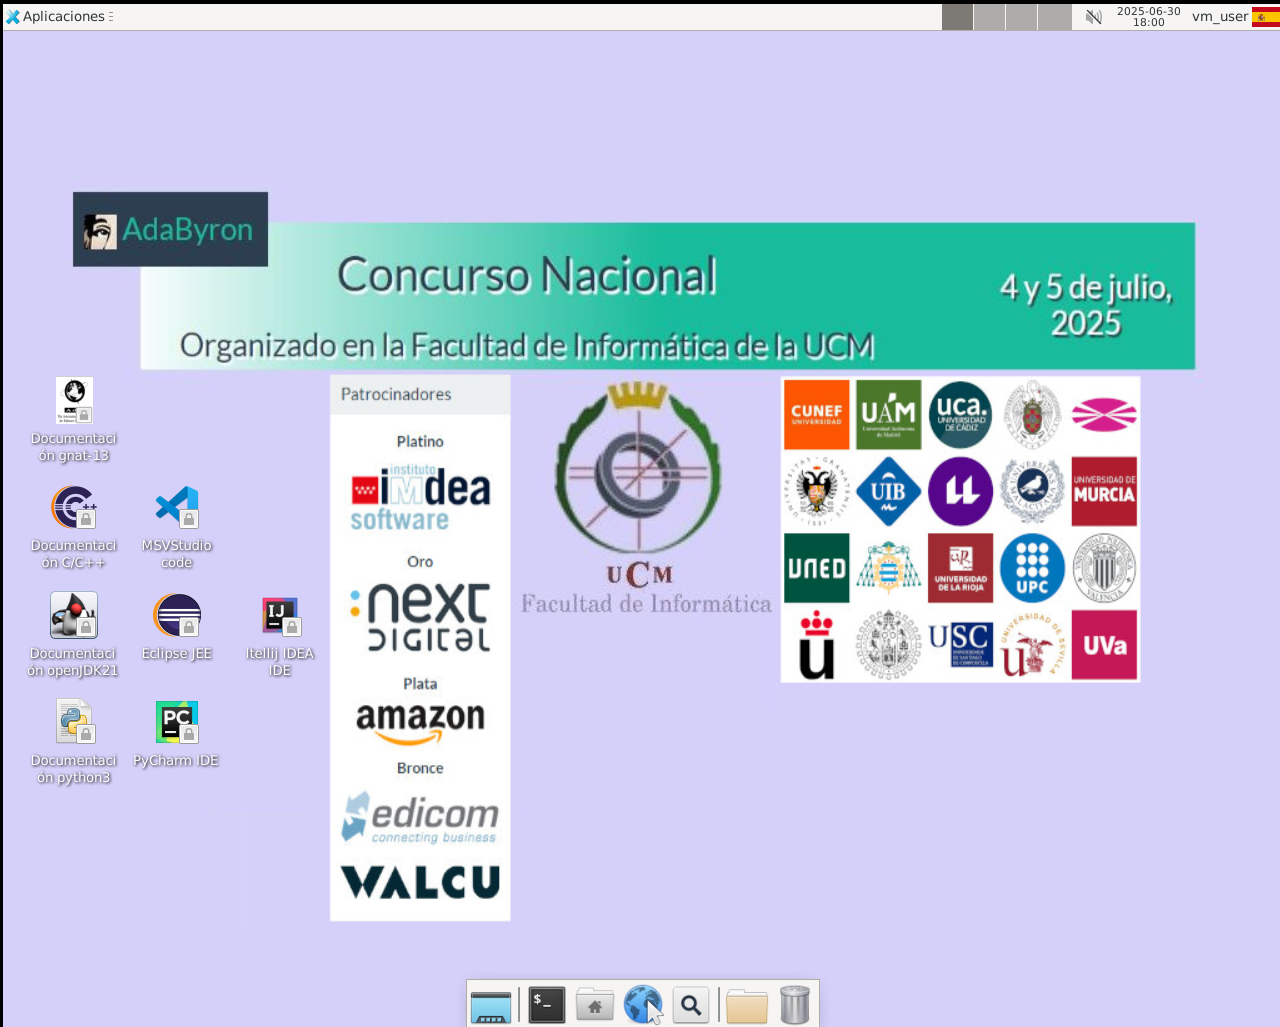Open the trash can in dock
The width and height of the screenshot is (1280, 1027).
[x=795, y=1005]
